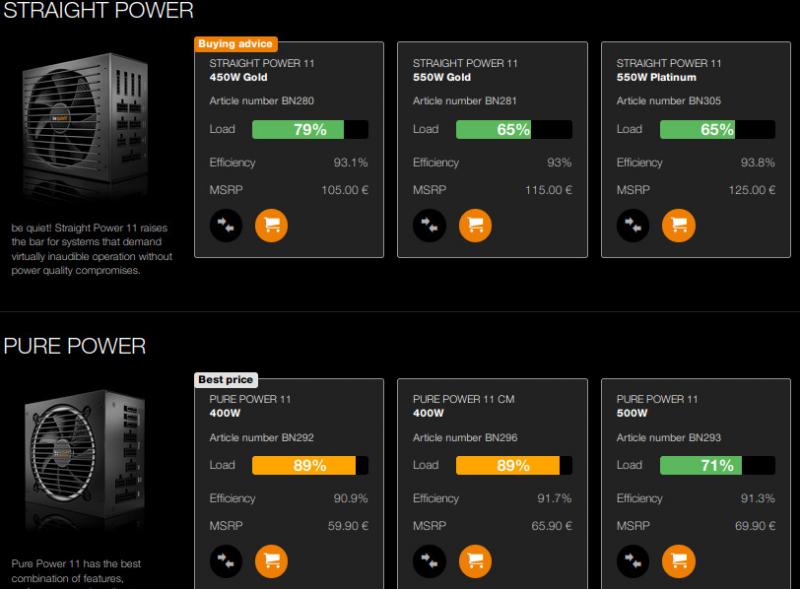This screenshot has width=800, height=589.
Task: Click the PURE POWER section heading
Action: [x=74, y=346]
